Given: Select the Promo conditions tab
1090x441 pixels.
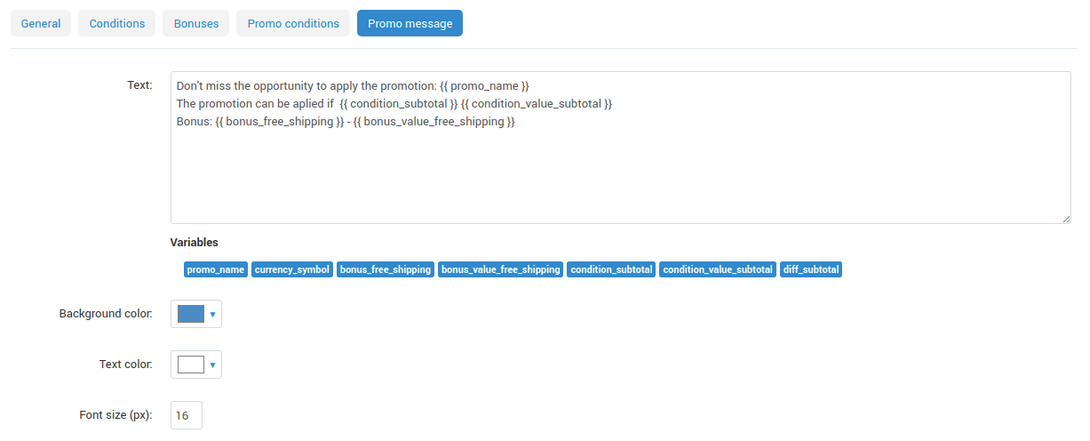Looking at the screenshot, I should point(293,23).
